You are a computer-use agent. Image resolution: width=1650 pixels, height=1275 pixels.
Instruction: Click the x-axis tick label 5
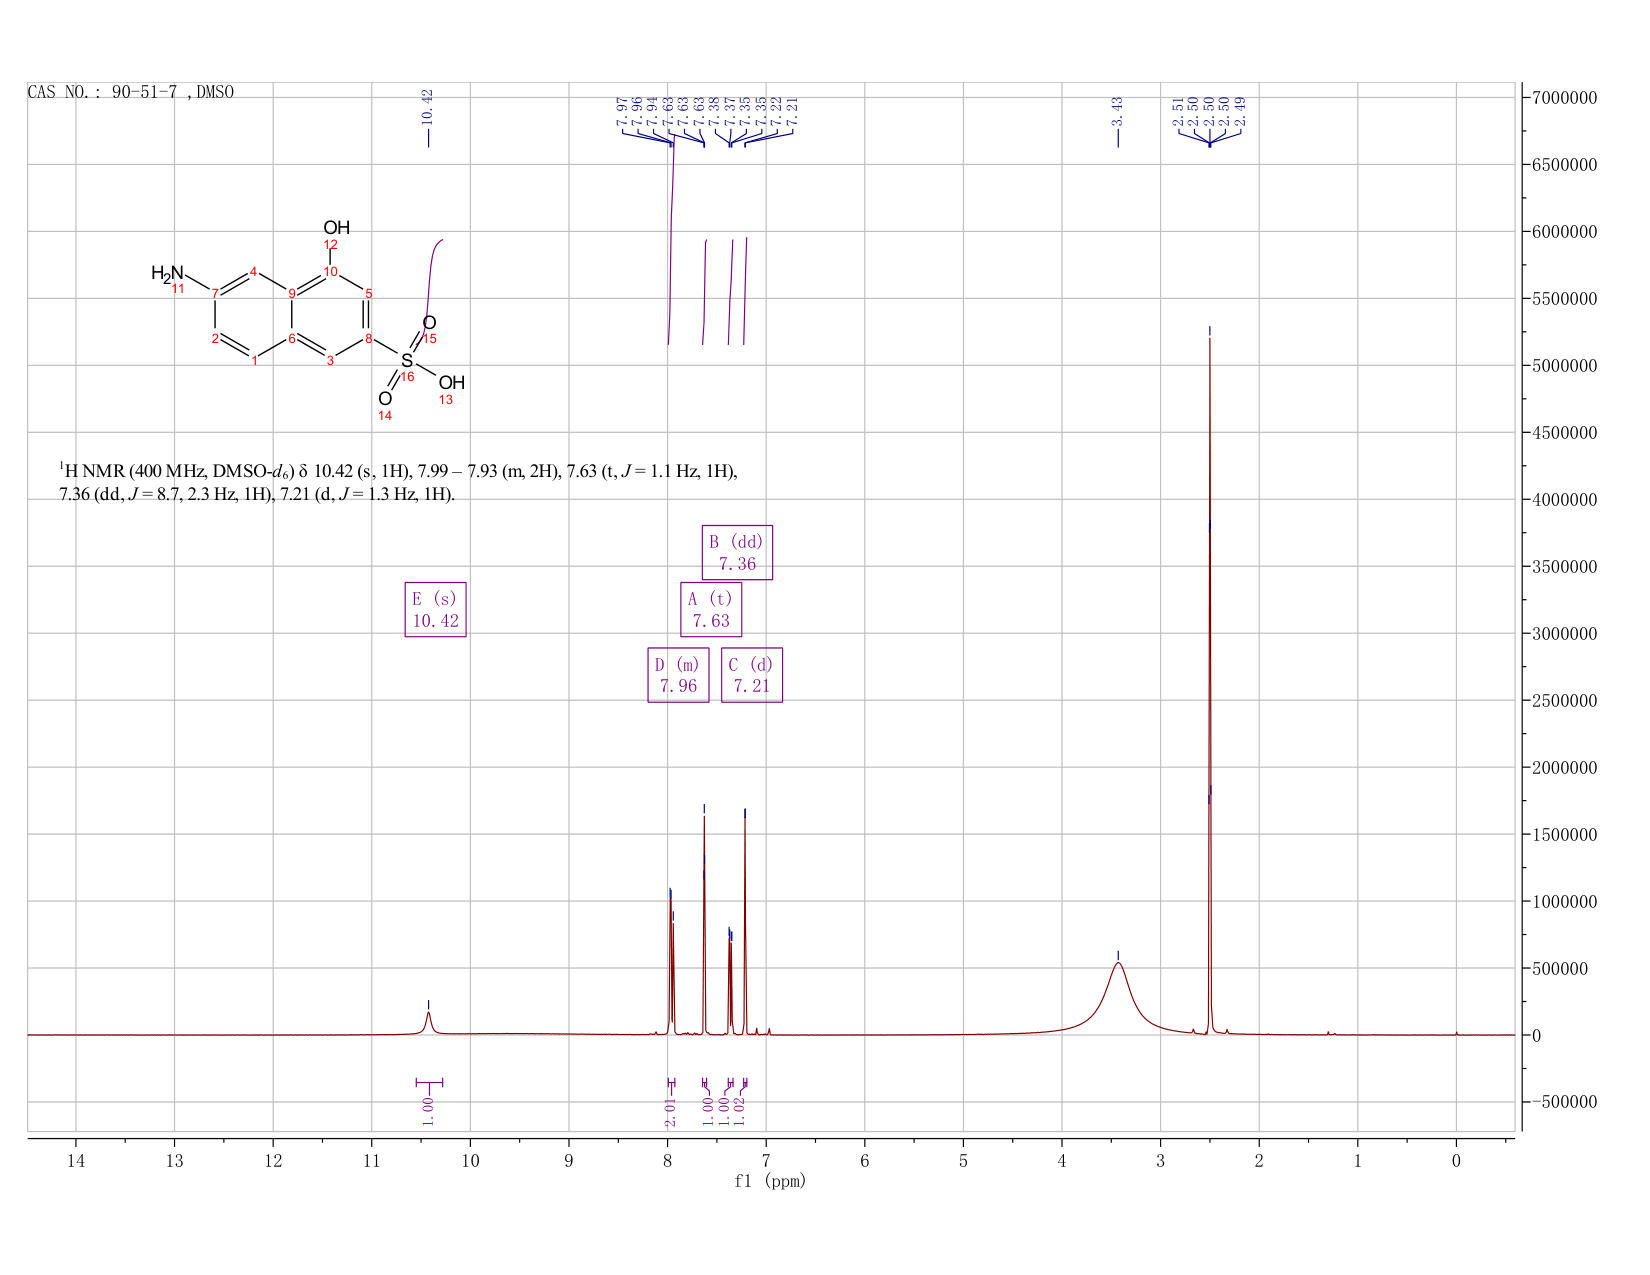tap(963, 1161)
